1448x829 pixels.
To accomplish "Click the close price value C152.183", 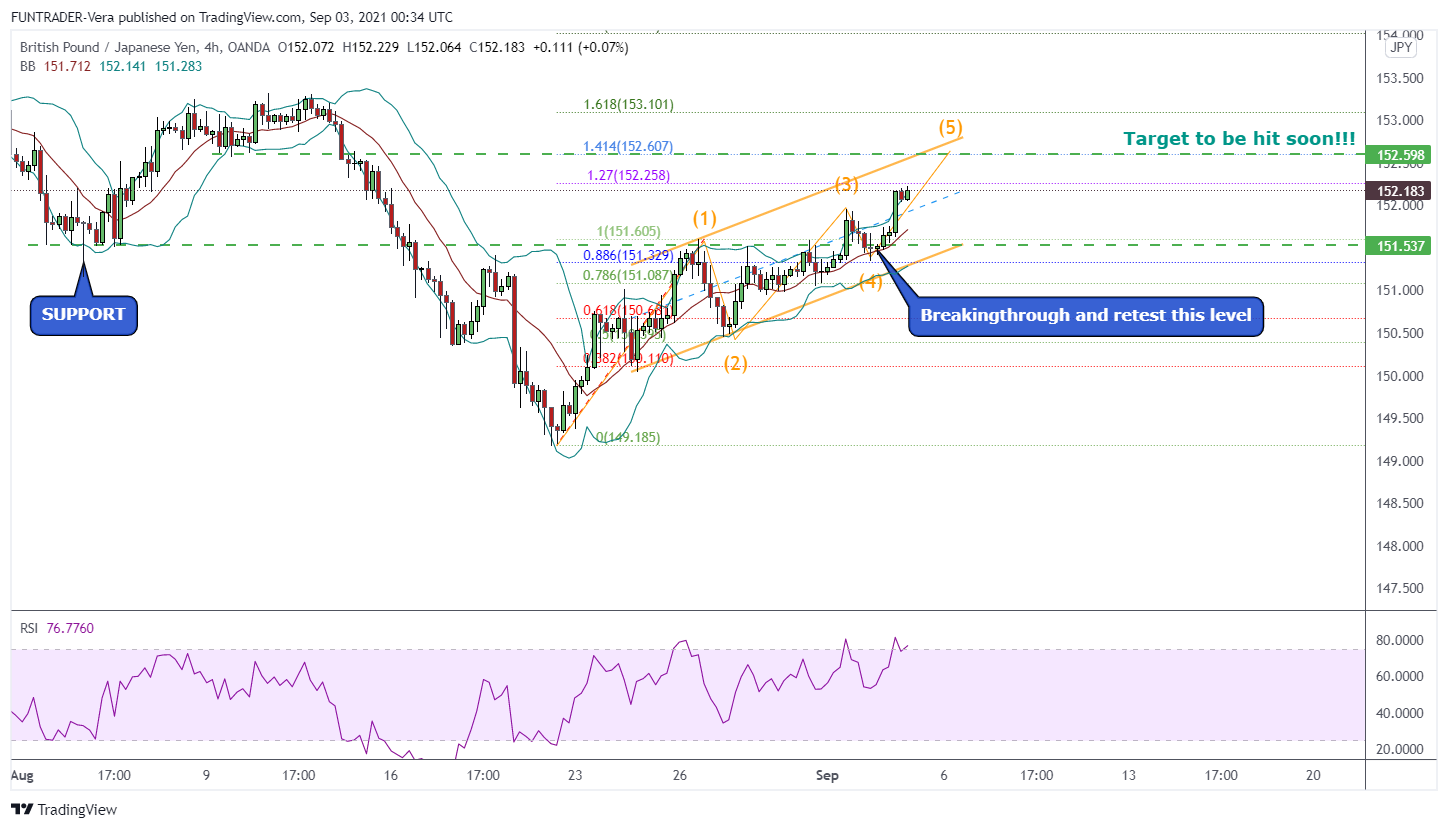I will point(498,47).
